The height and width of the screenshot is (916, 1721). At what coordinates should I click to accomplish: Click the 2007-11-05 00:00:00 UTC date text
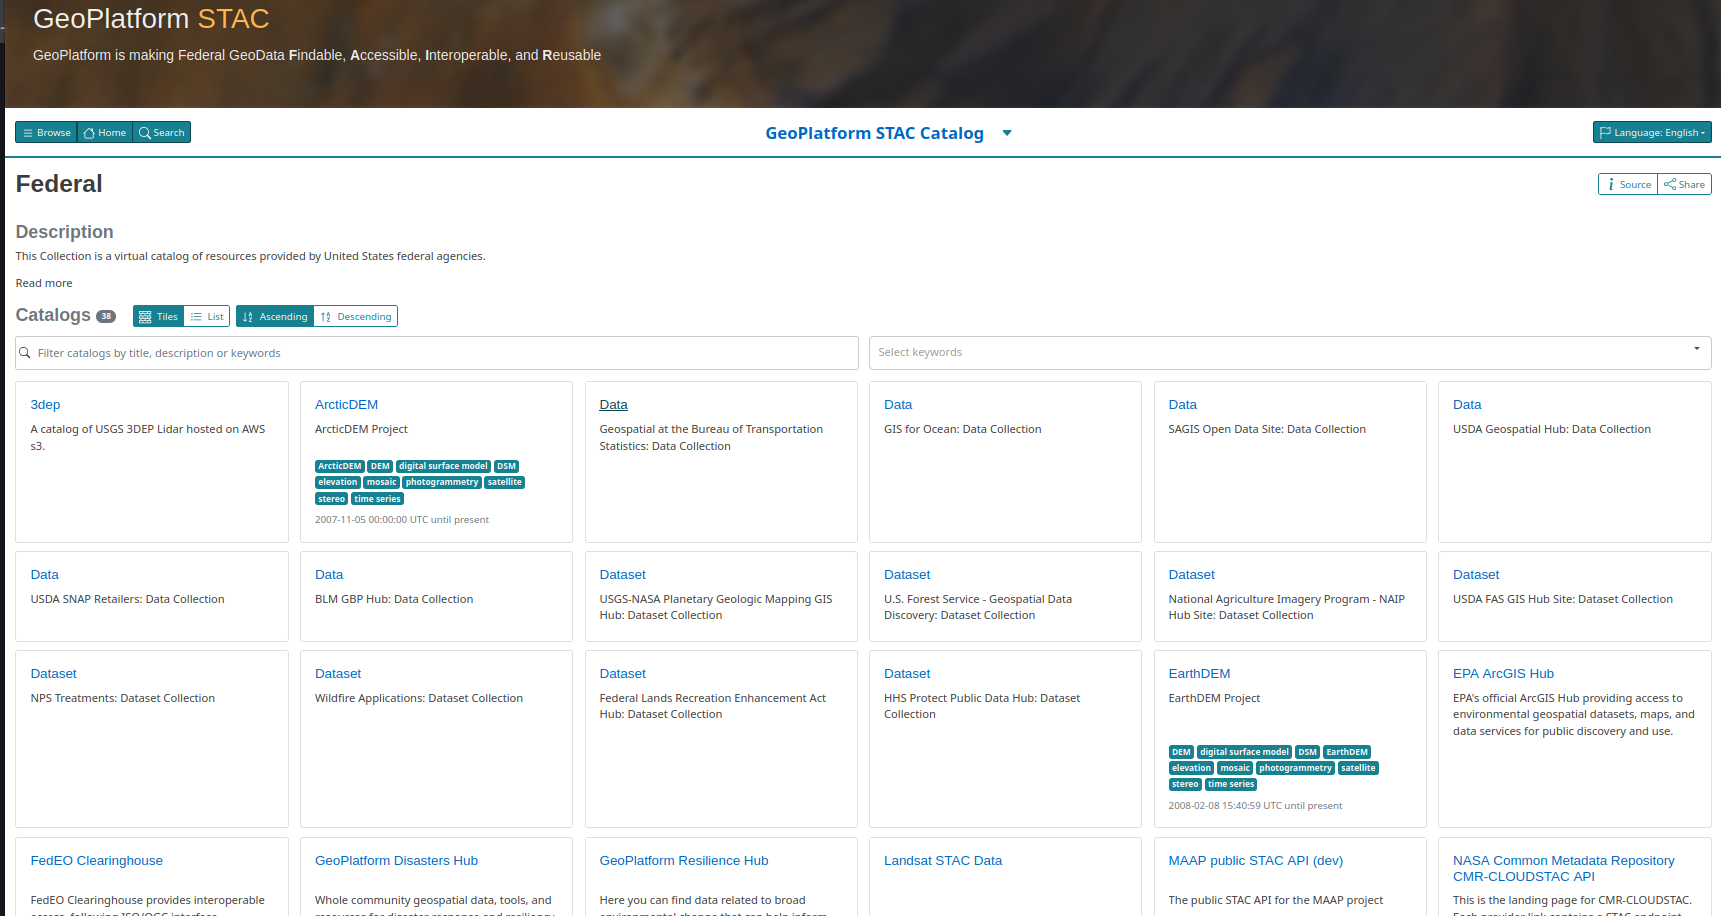[x=402, y=520]
